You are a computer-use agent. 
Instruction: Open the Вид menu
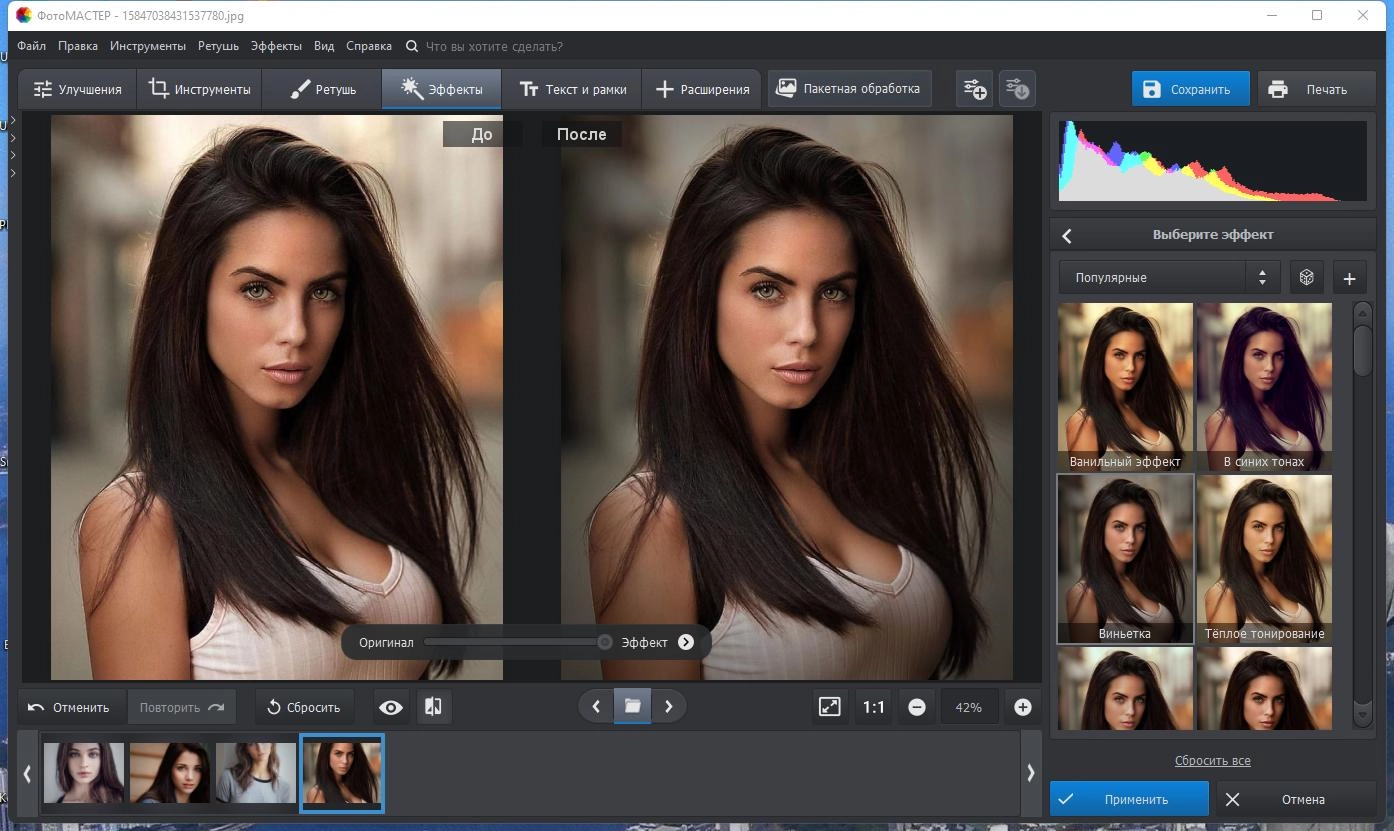(324, 46)
